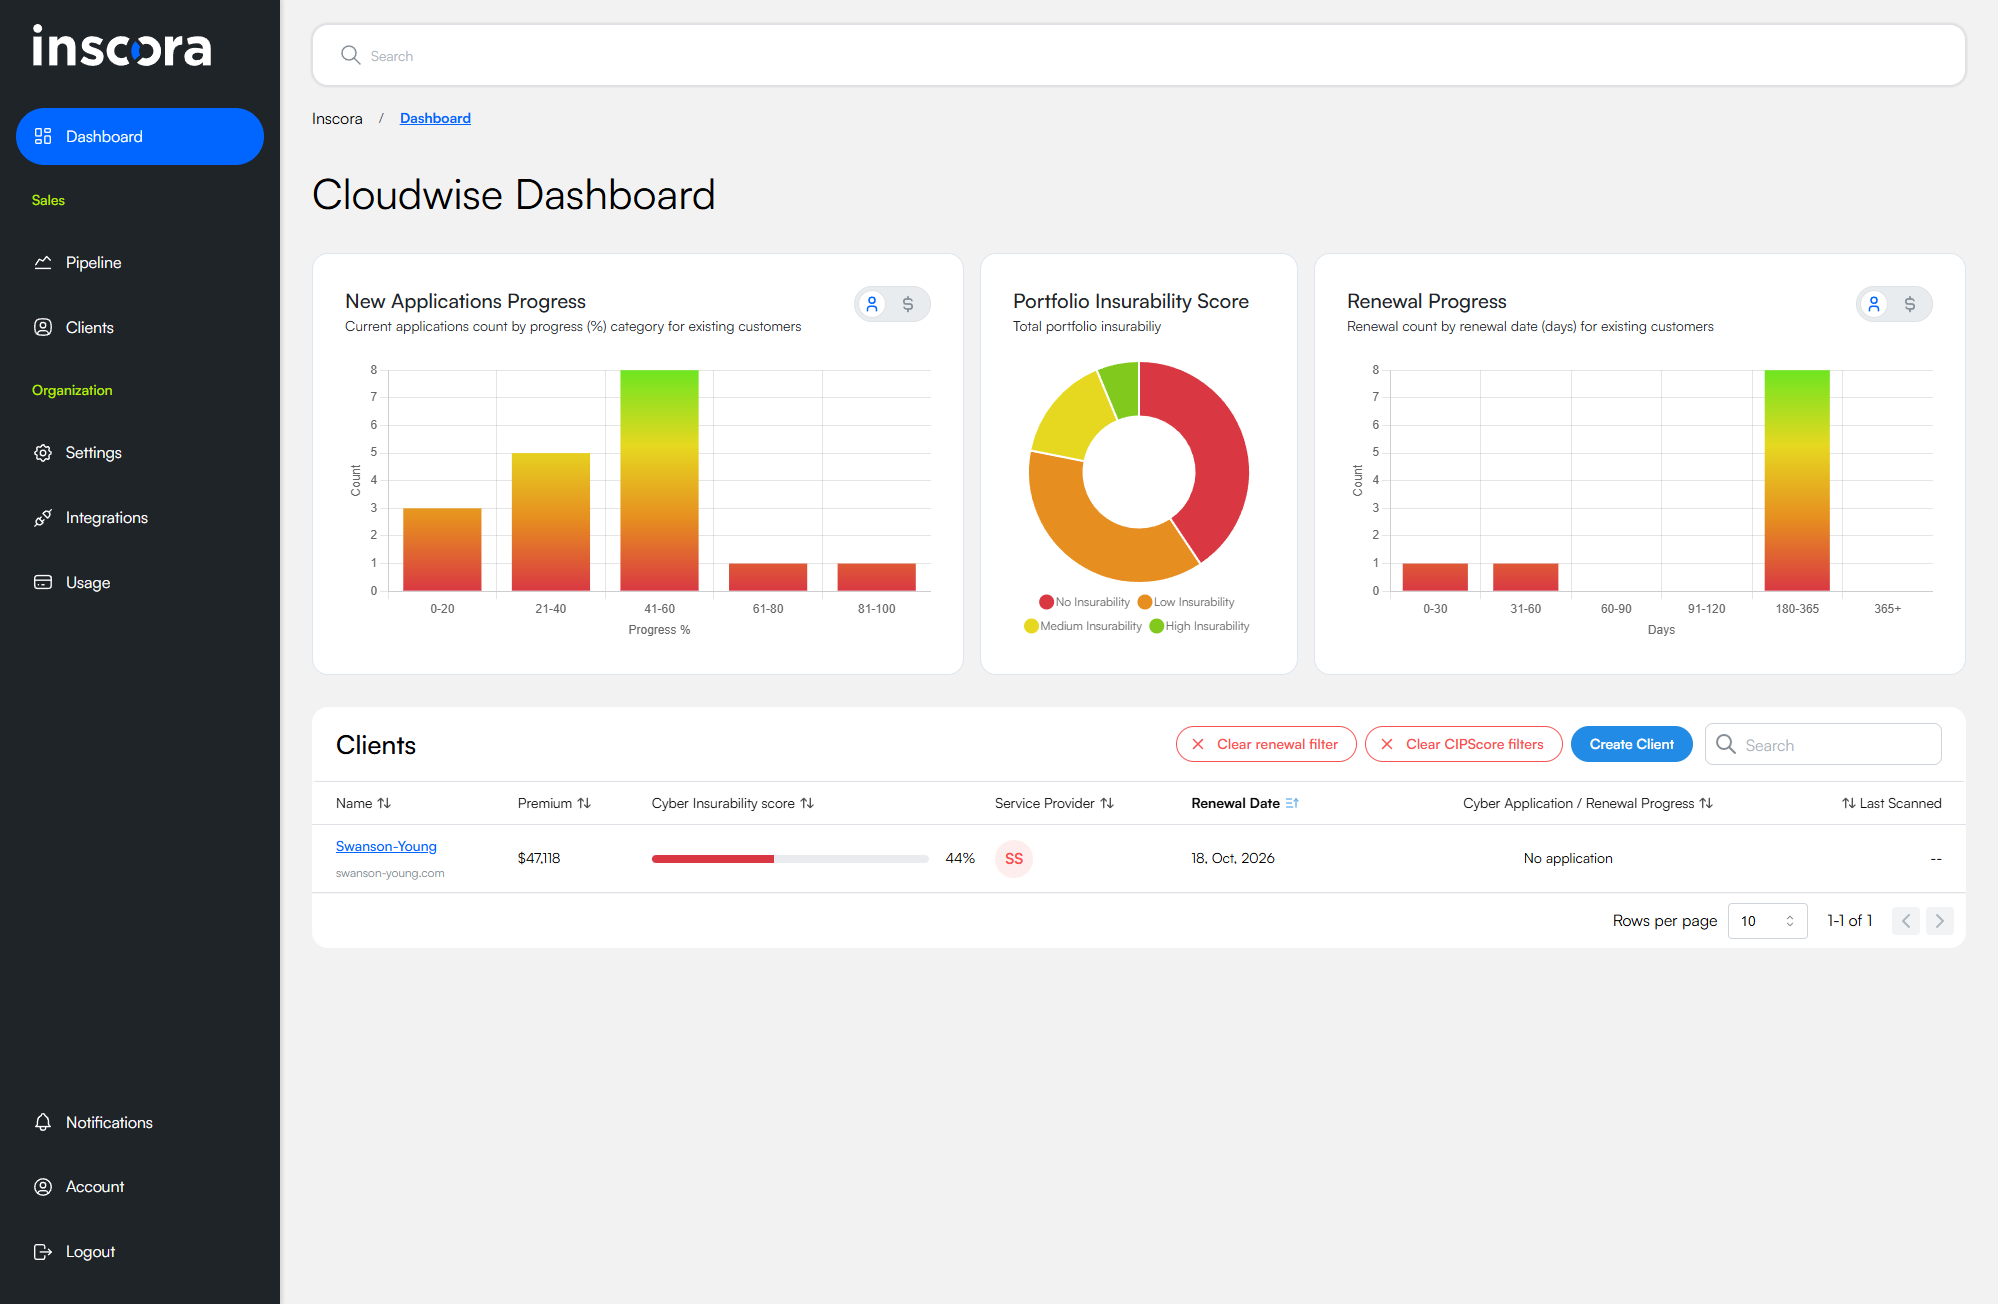Sort clients by Premium column
The height and width of the screenshot is (1304, 1998).
(x=554, y=803)
